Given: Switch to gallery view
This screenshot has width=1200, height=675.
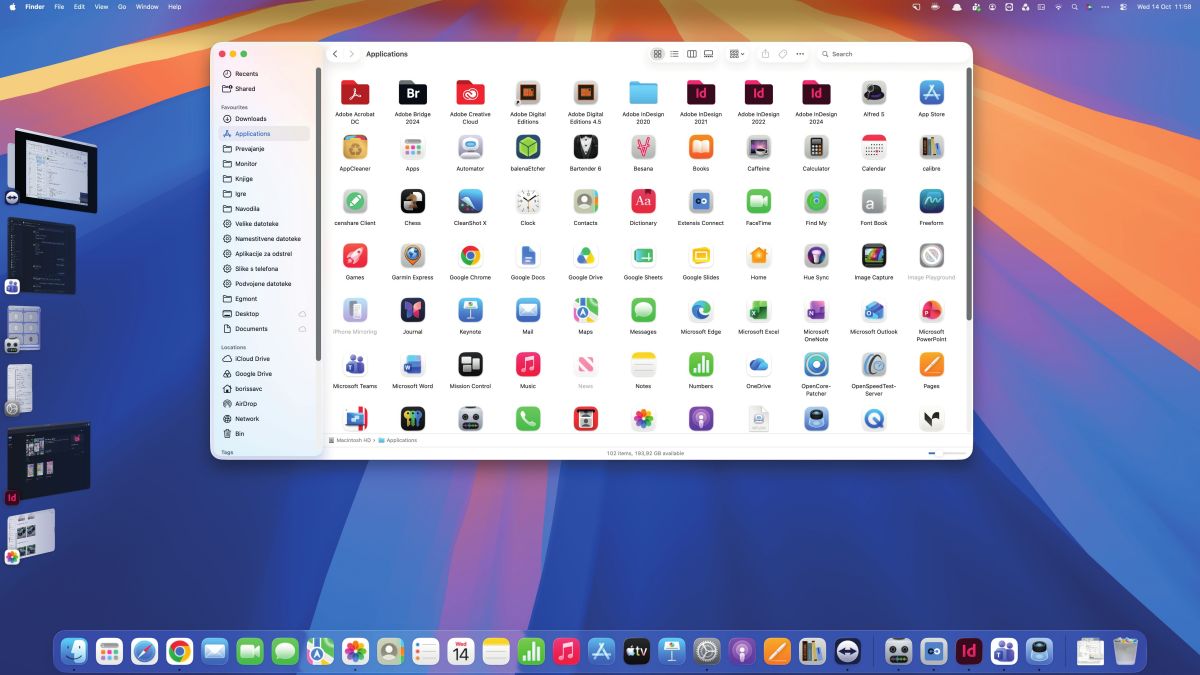Looking at the screenshot, I should (708, 54).
